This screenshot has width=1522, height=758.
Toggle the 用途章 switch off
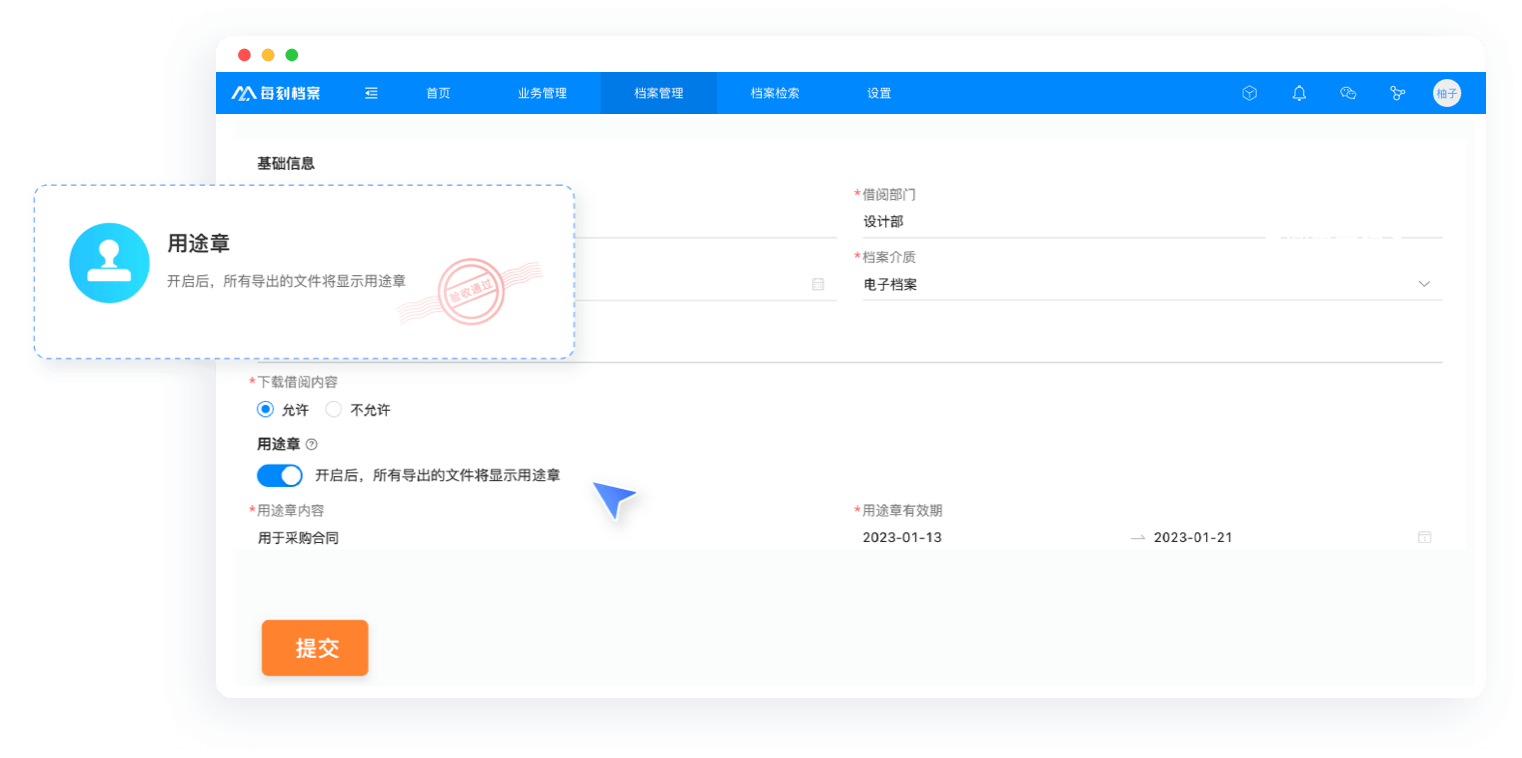tap(280, 475)
